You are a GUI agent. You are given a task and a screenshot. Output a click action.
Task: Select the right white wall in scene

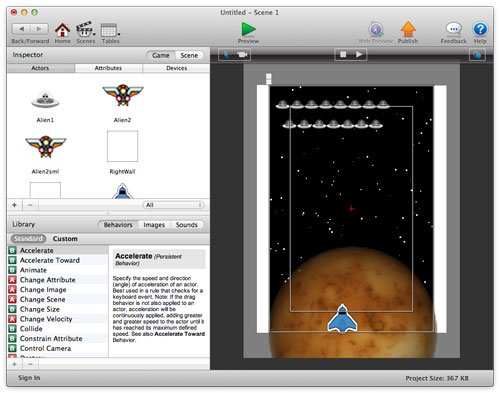pyautogui.click(x=440, y=209)
